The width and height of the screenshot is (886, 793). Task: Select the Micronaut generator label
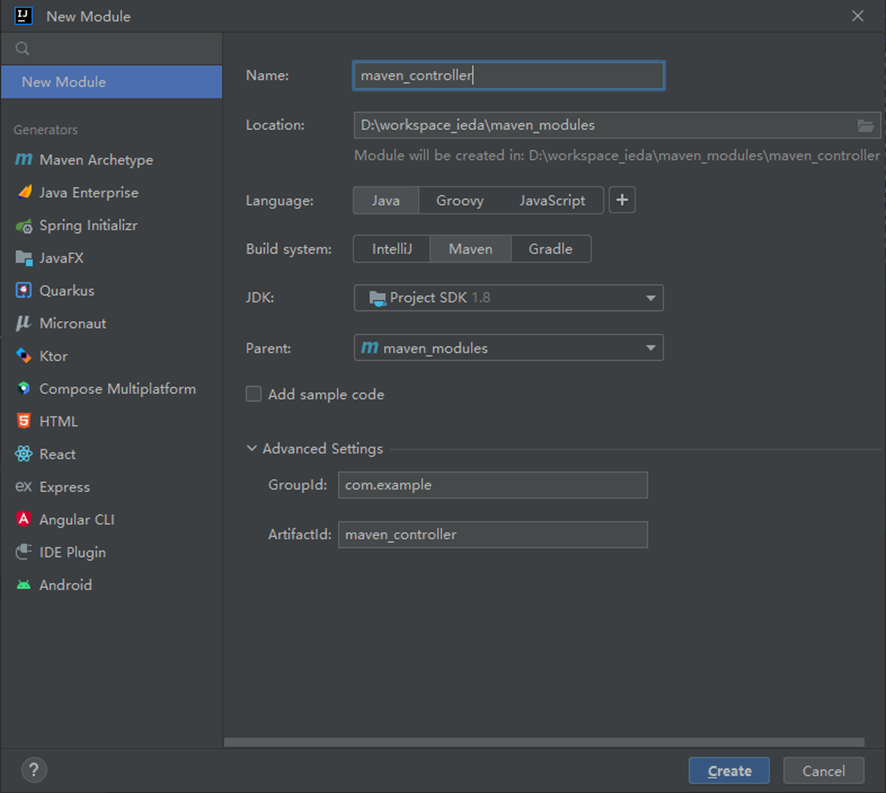pyautogui.click(x=73, y=323)
